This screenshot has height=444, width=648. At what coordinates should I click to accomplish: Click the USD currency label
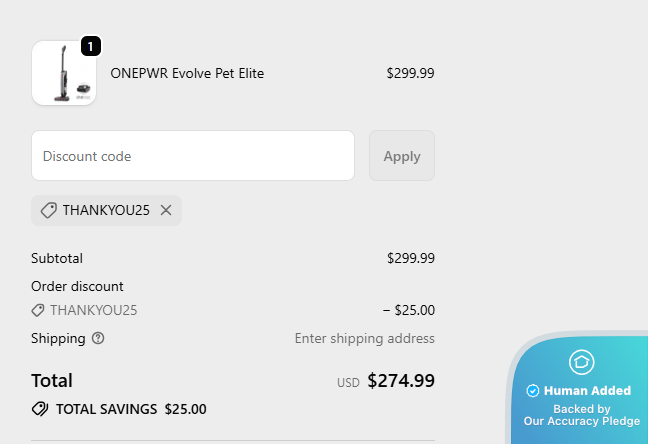348,382
